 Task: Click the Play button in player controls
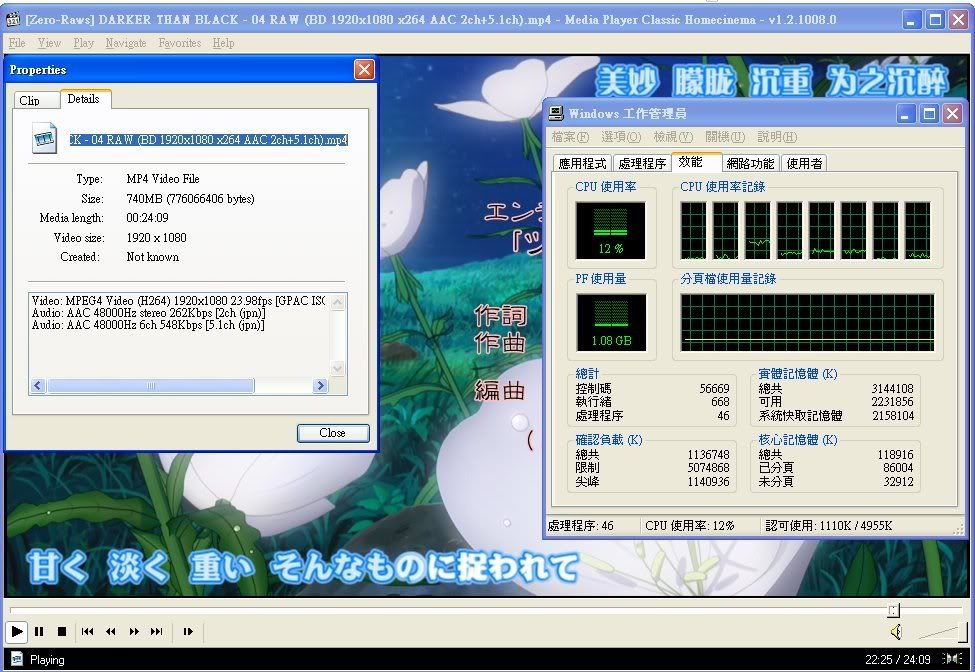pos(17,632)
